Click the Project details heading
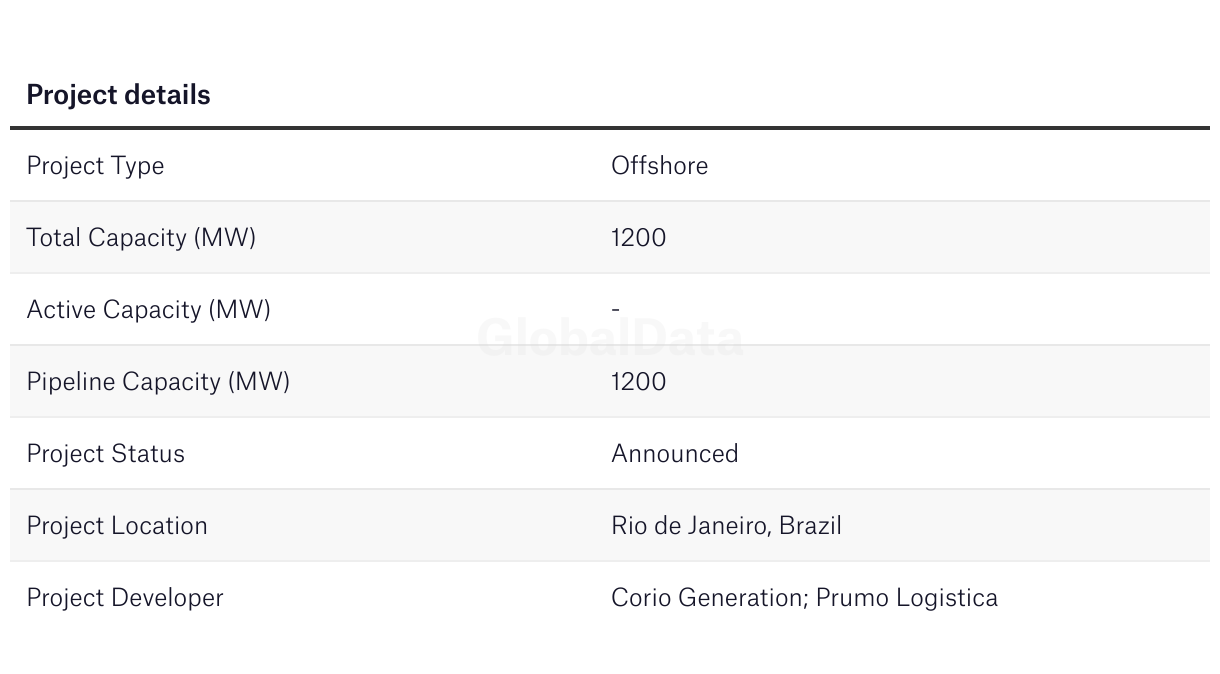 [118, 95]
